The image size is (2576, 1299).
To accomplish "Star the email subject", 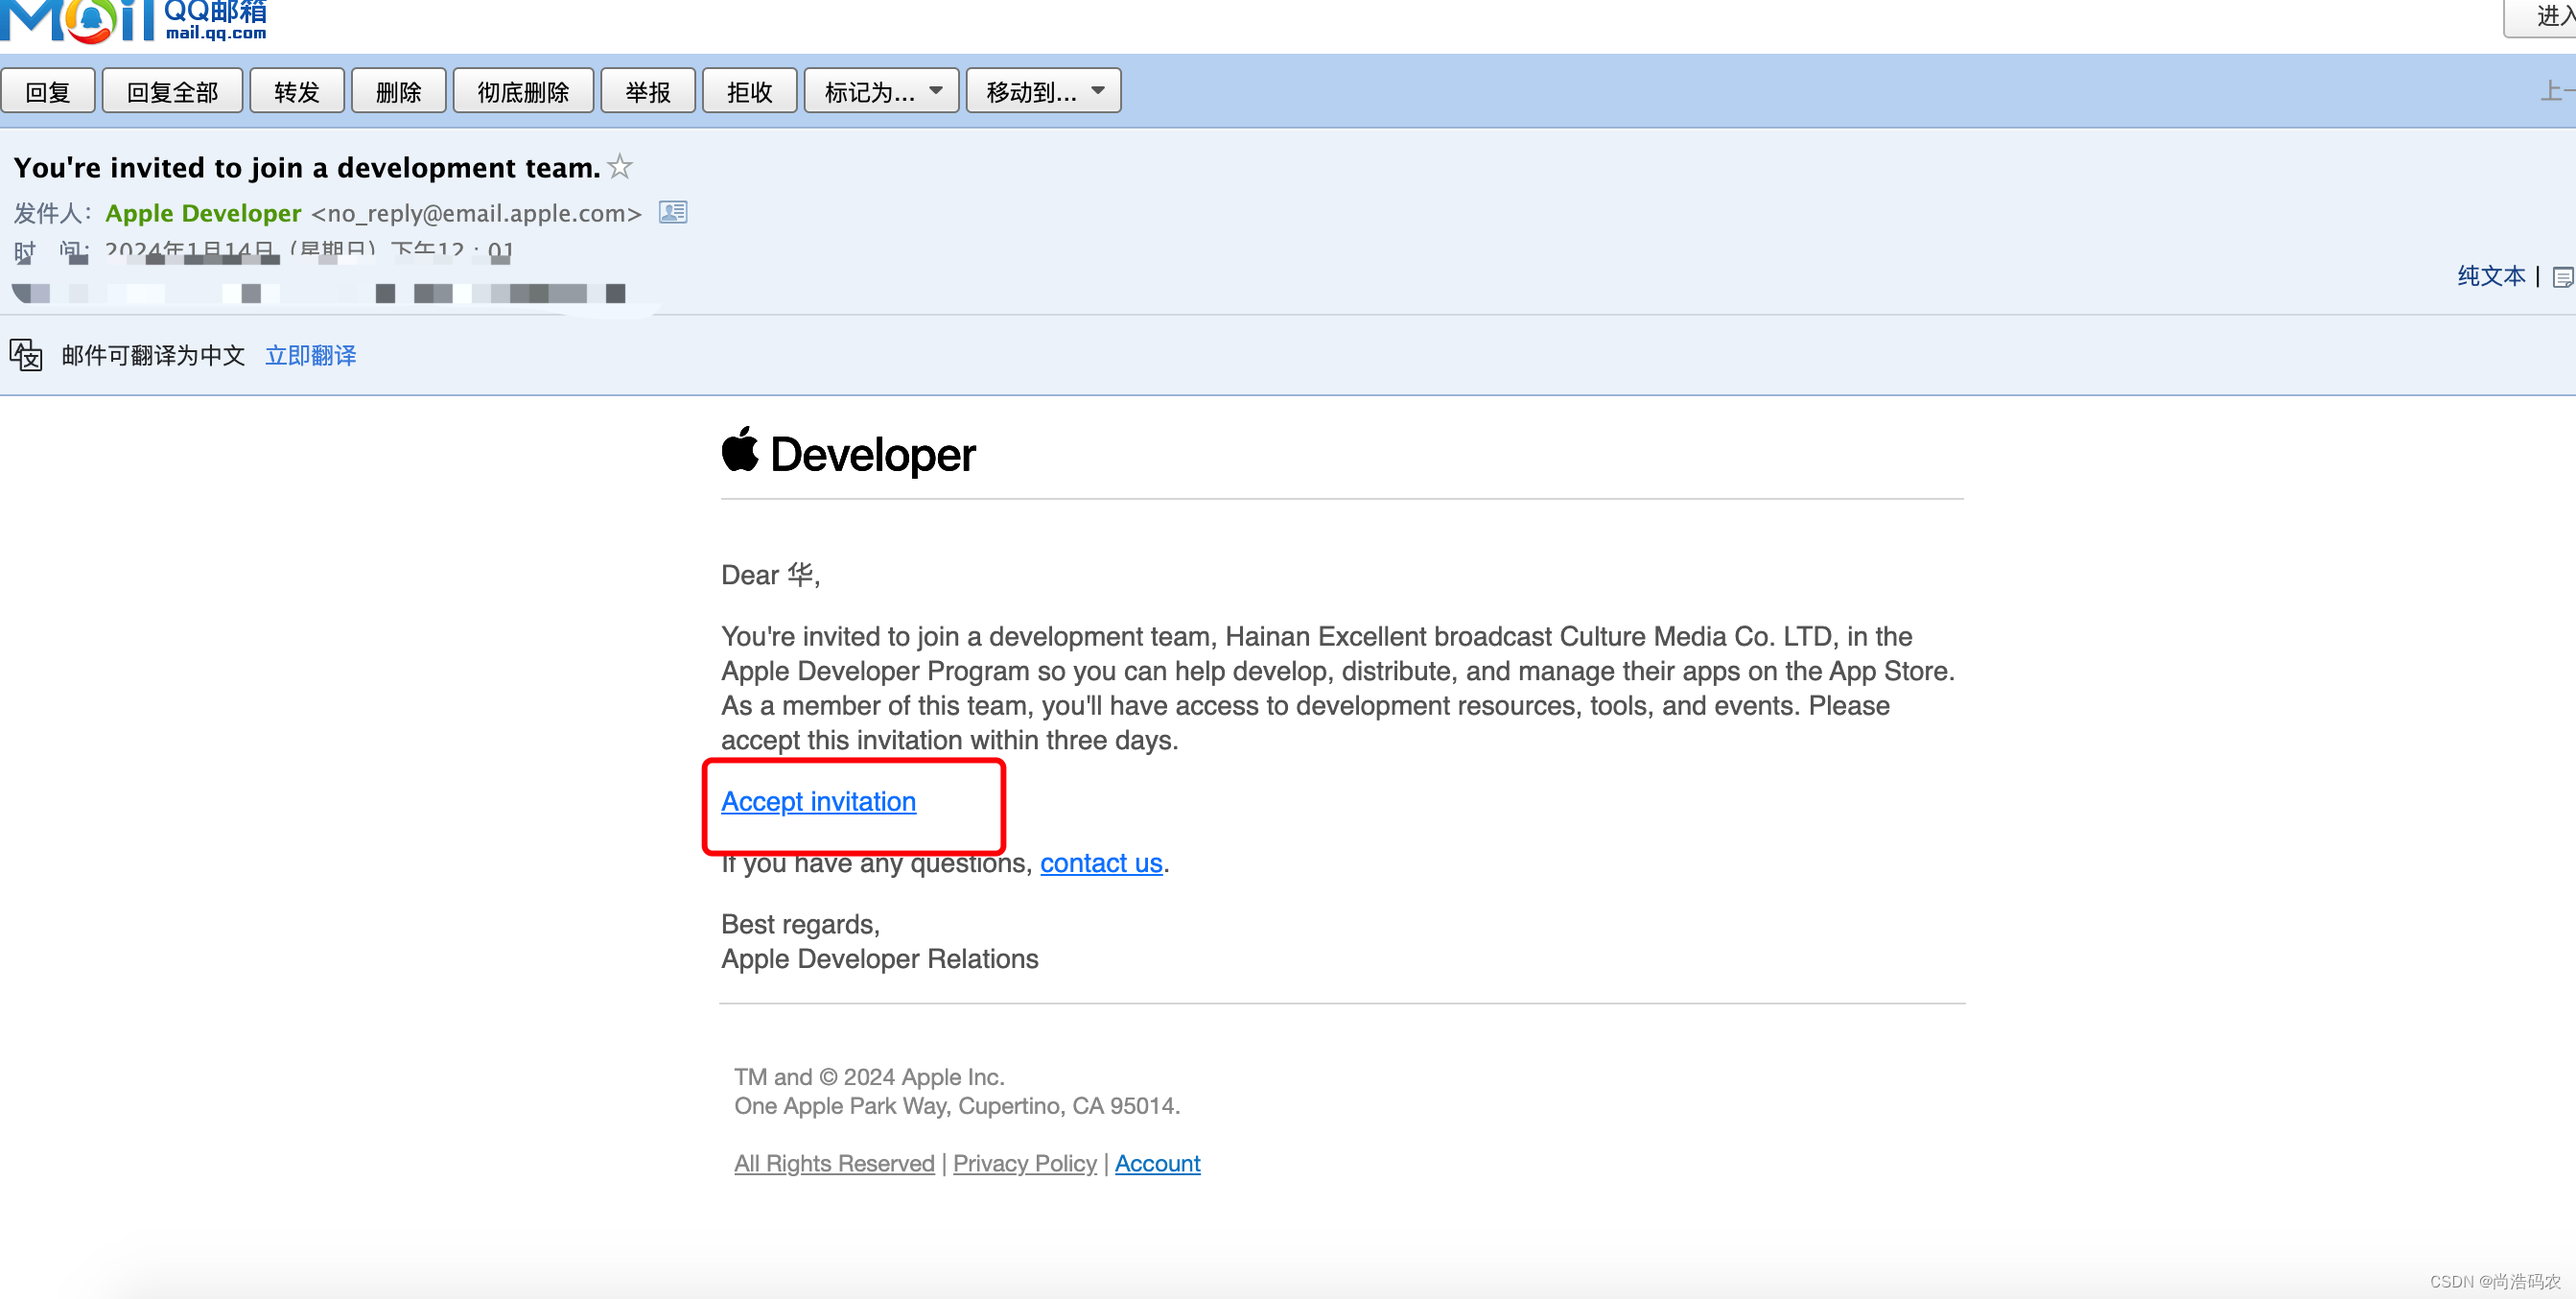I will pyautogui.click(x=620, y=166).
